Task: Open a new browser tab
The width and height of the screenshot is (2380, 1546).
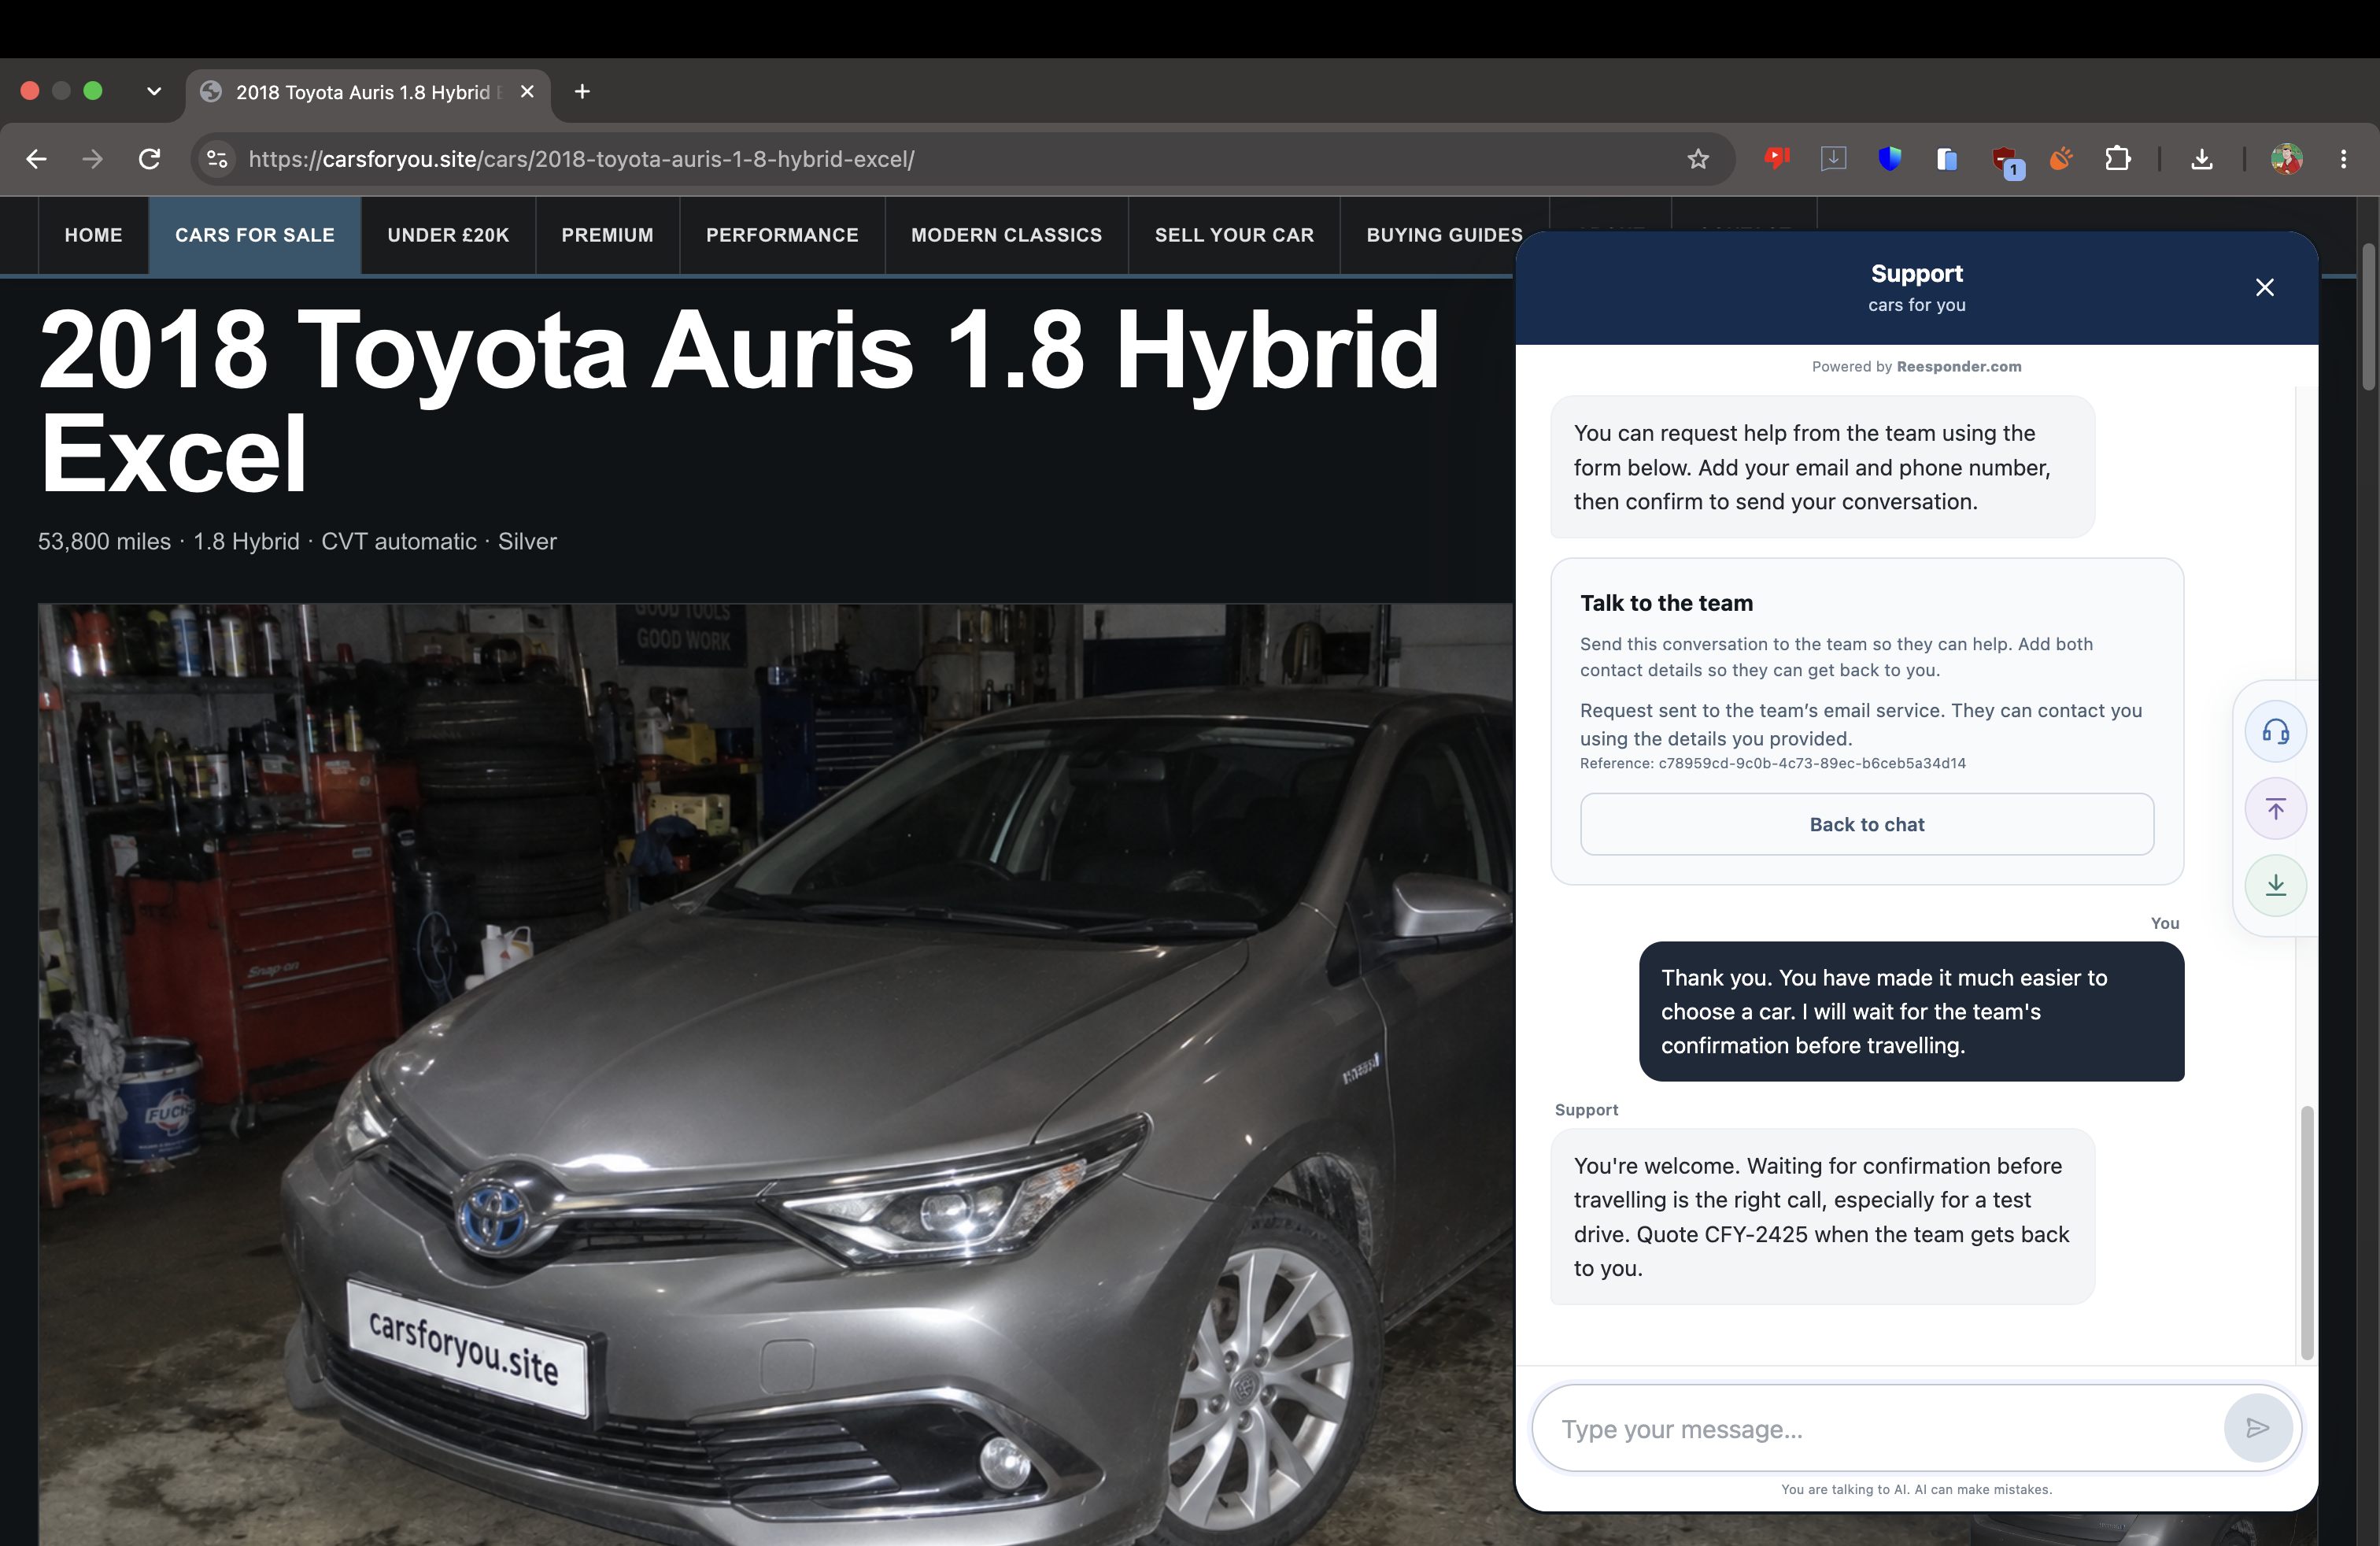Action: 582,92
